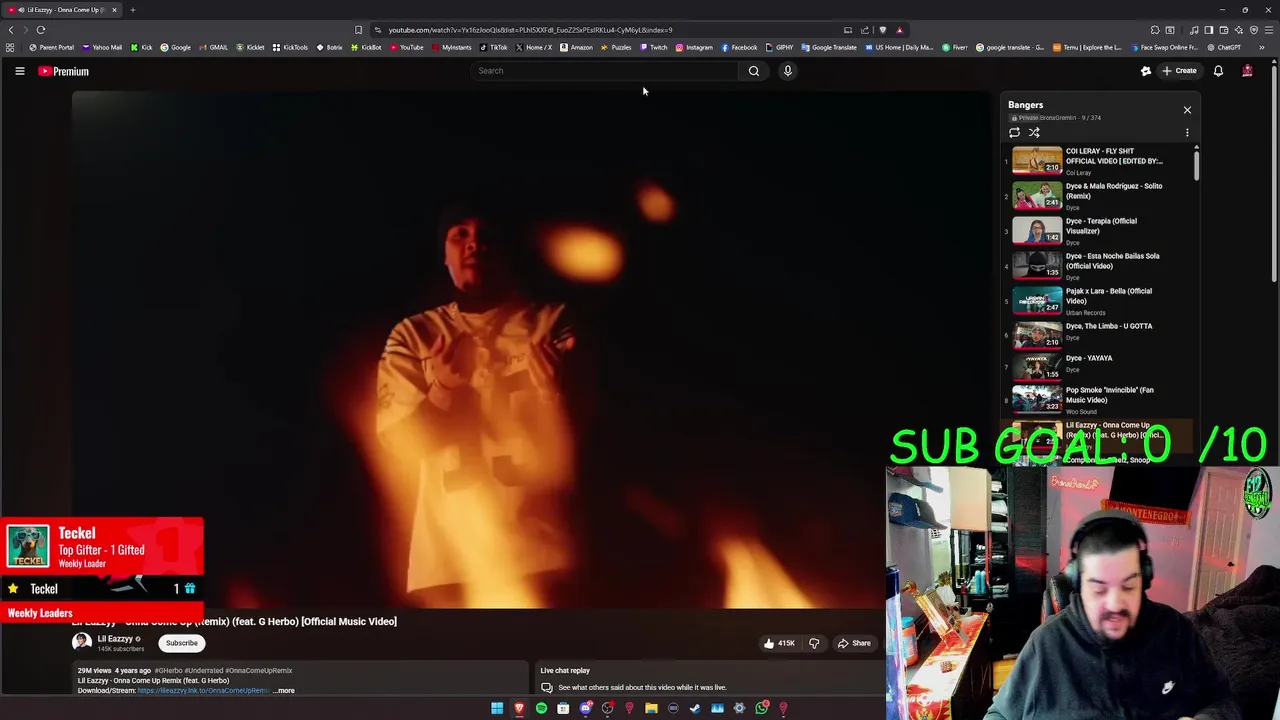Open the browser extensions puzzle icon

tap(1155, 30)
